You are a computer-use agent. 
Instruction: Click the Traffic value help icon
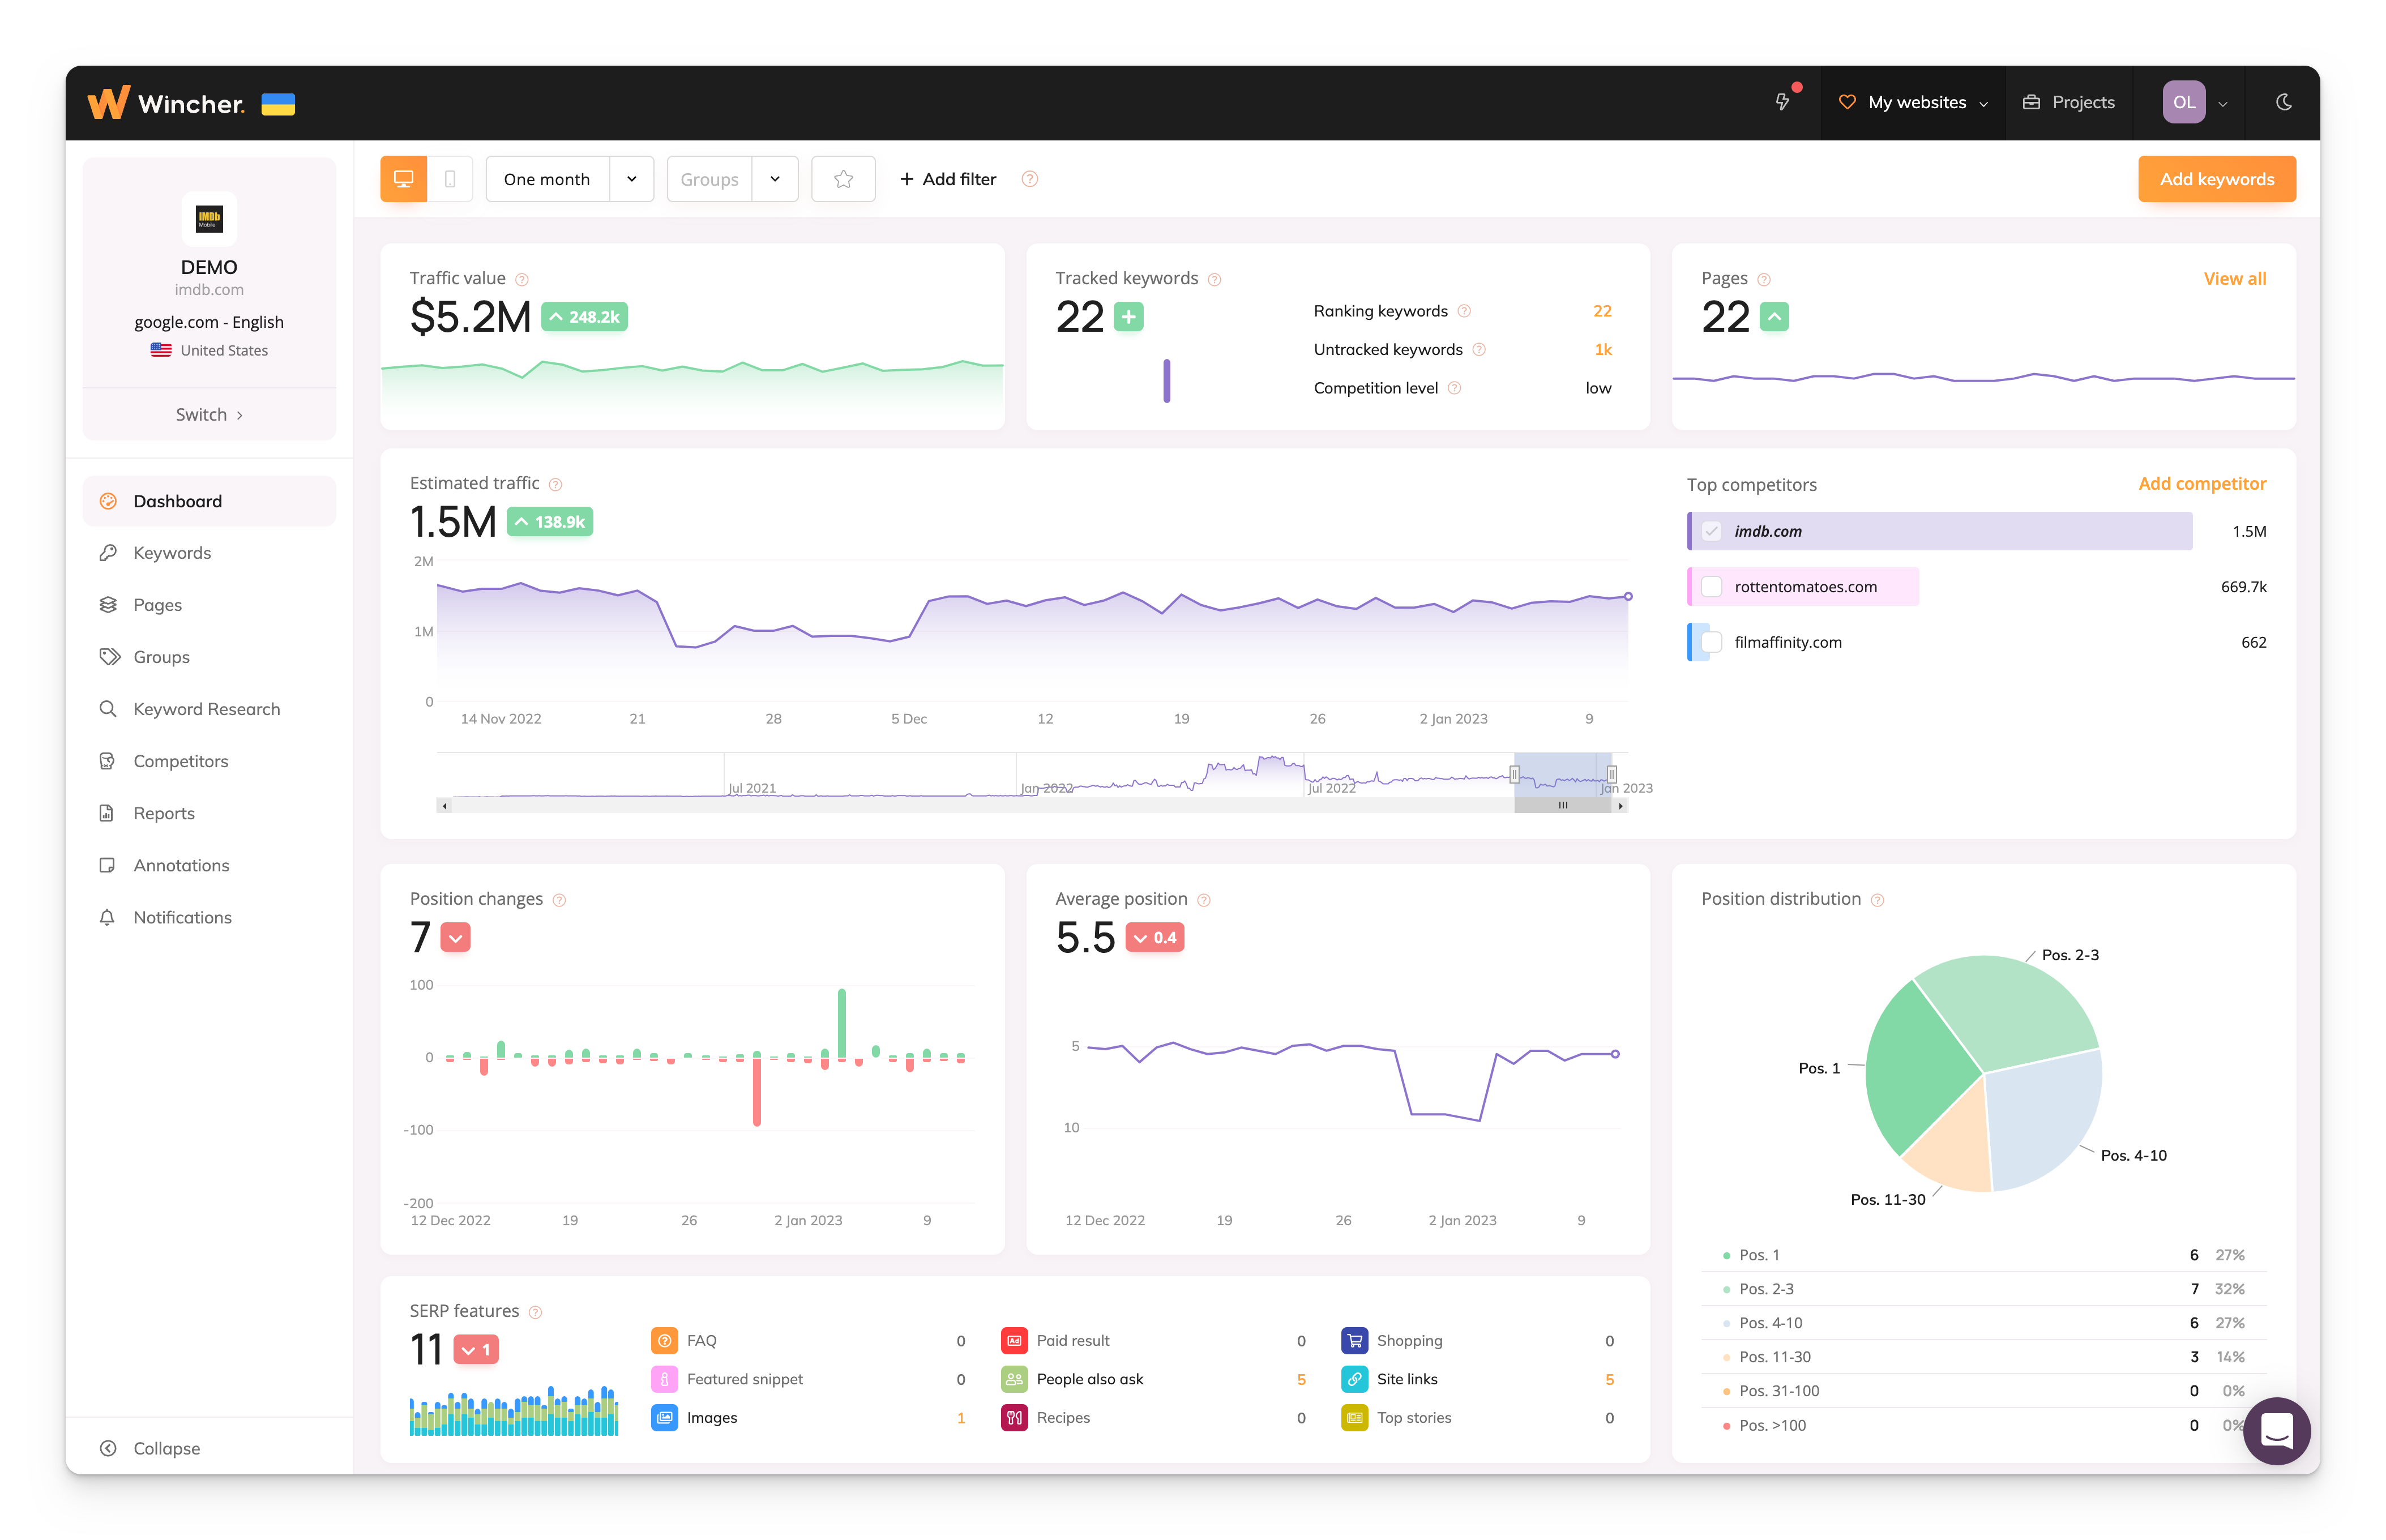coord(522,280)
